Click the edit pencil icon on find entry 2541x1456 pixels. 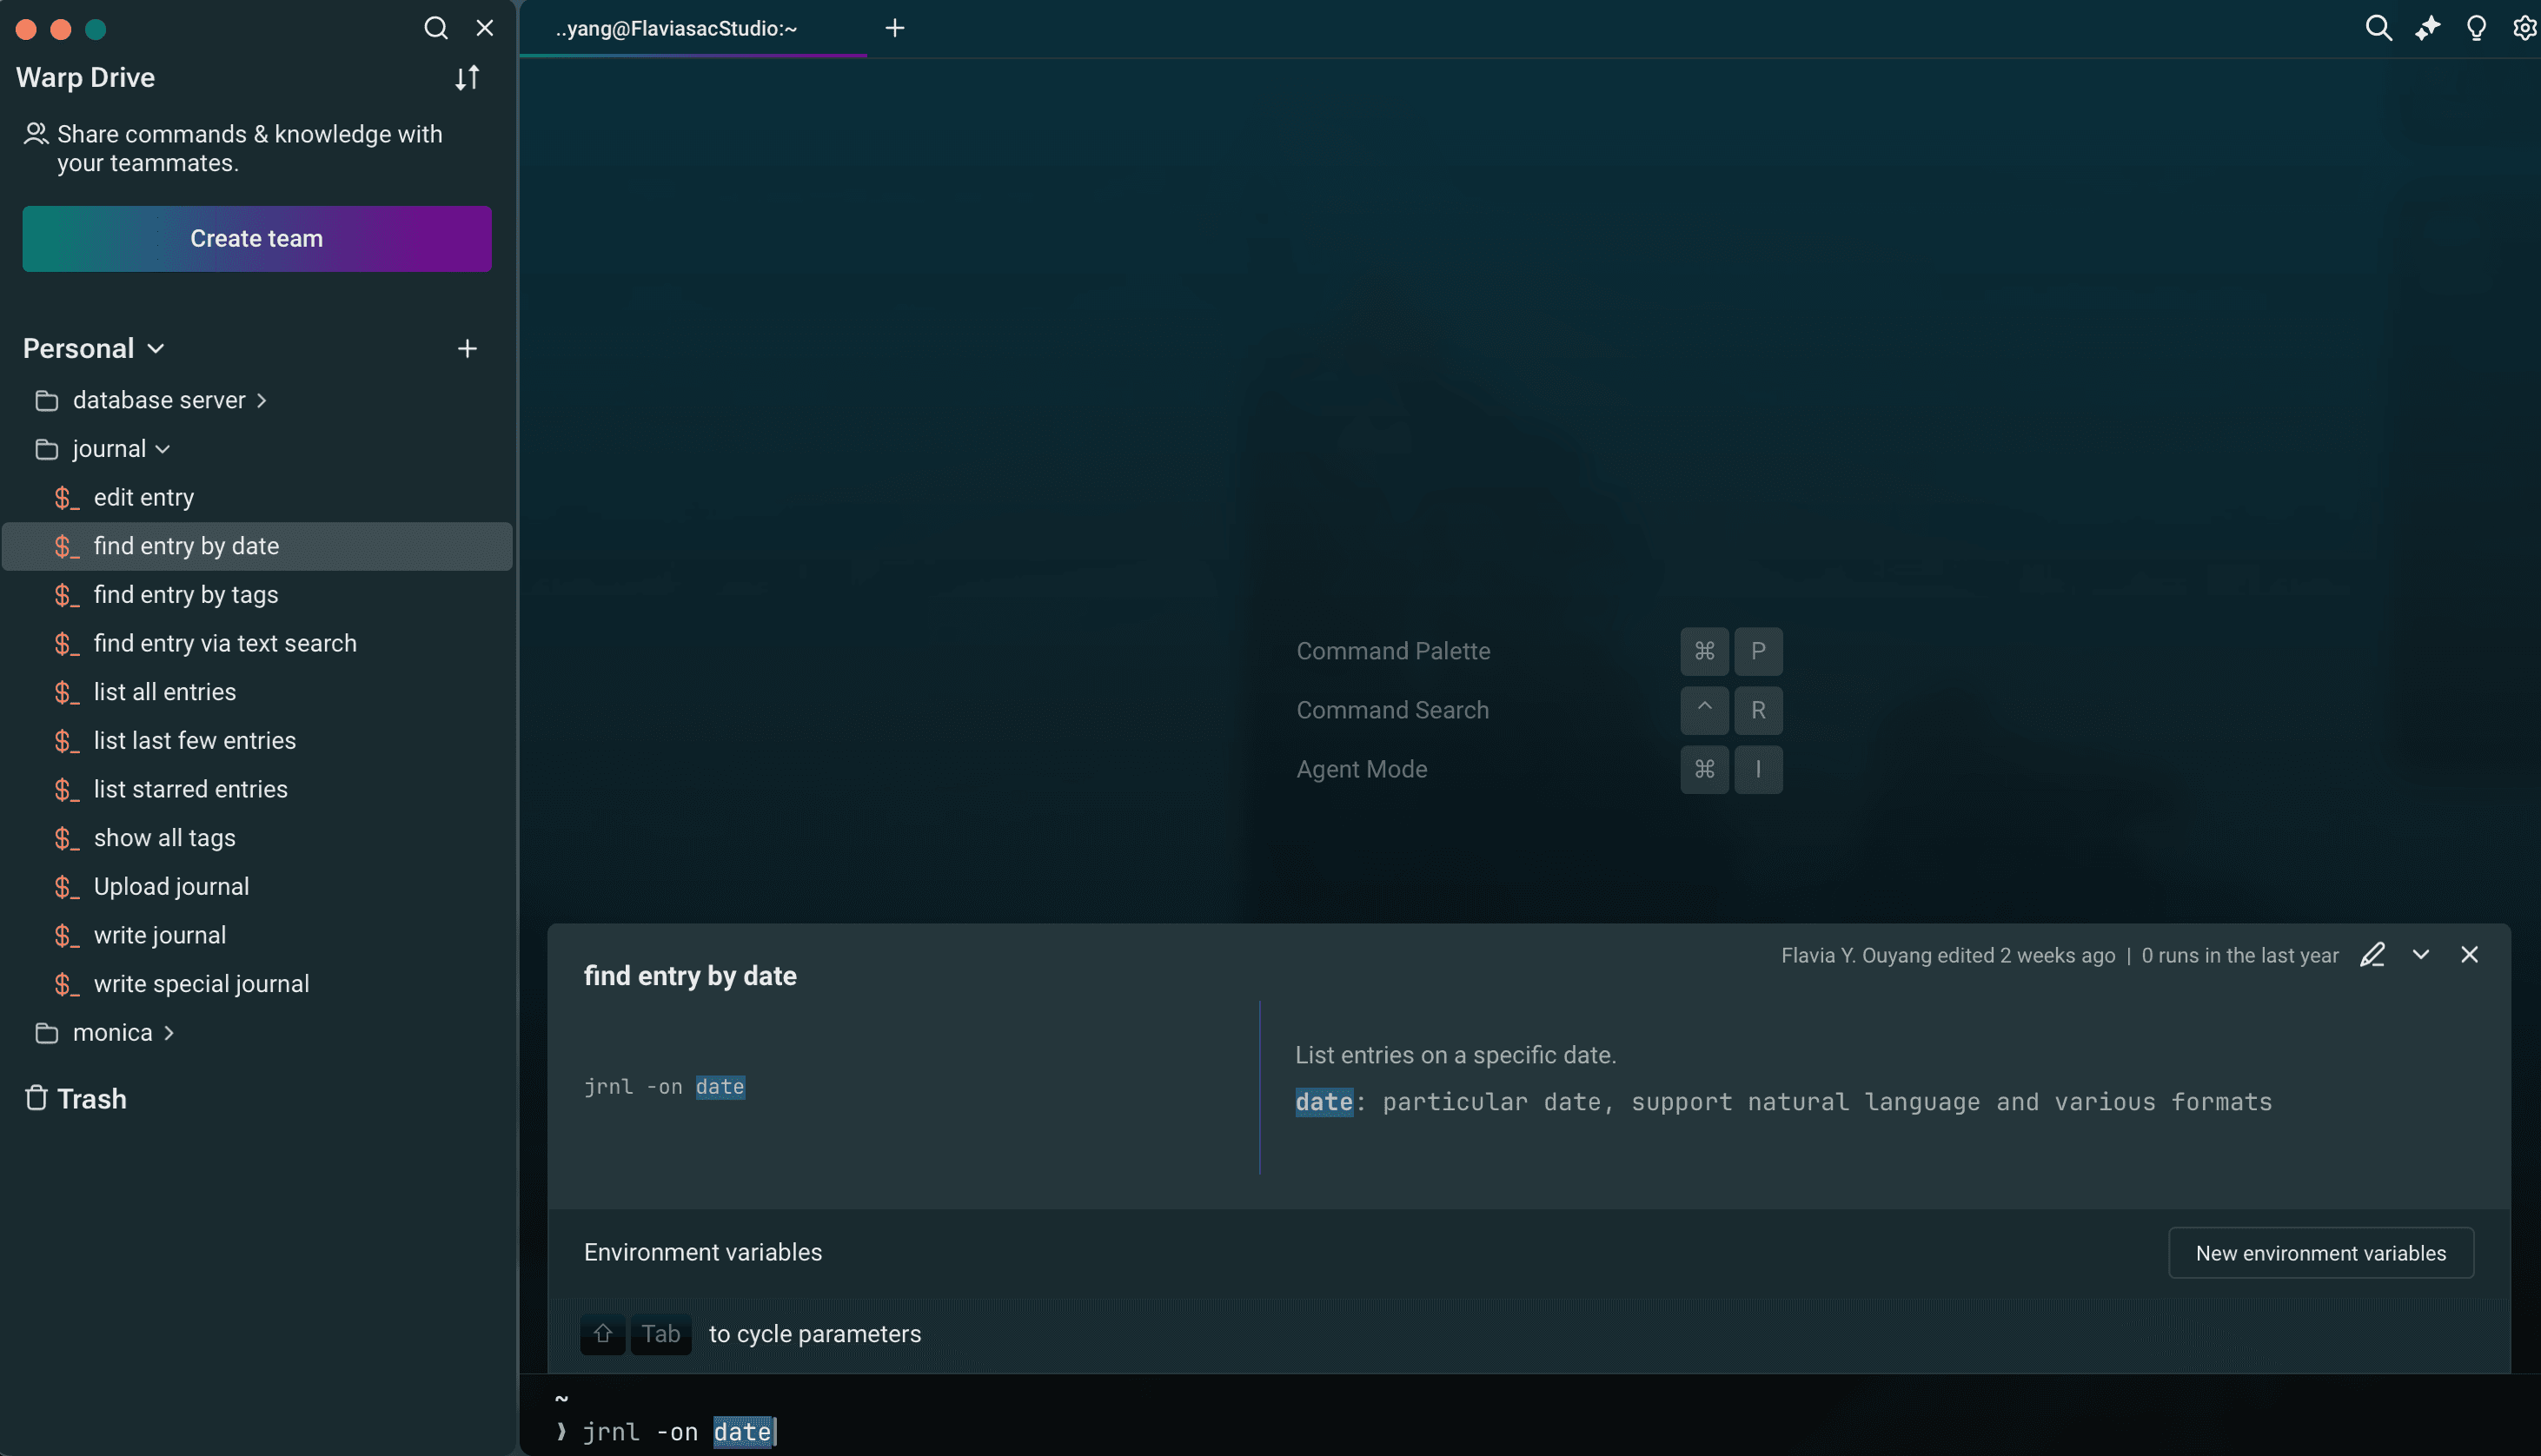(2372, 956)
